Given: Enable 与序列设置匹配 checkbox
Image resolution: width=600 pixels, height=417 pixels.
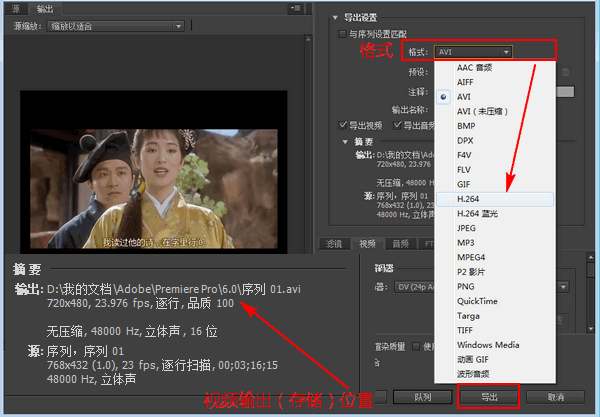Looking at the screenshot, I should 342,34.
